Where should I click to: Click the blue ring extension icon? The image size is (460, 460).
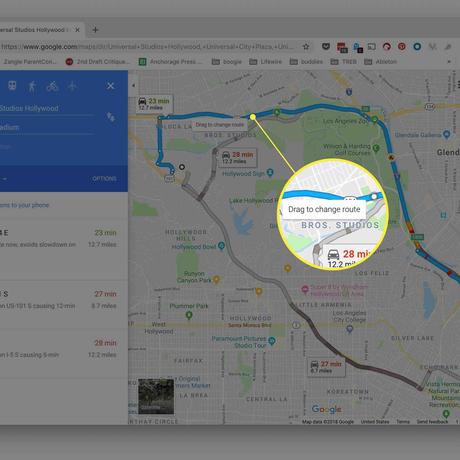pyautogui.click(x=417, y=47)
